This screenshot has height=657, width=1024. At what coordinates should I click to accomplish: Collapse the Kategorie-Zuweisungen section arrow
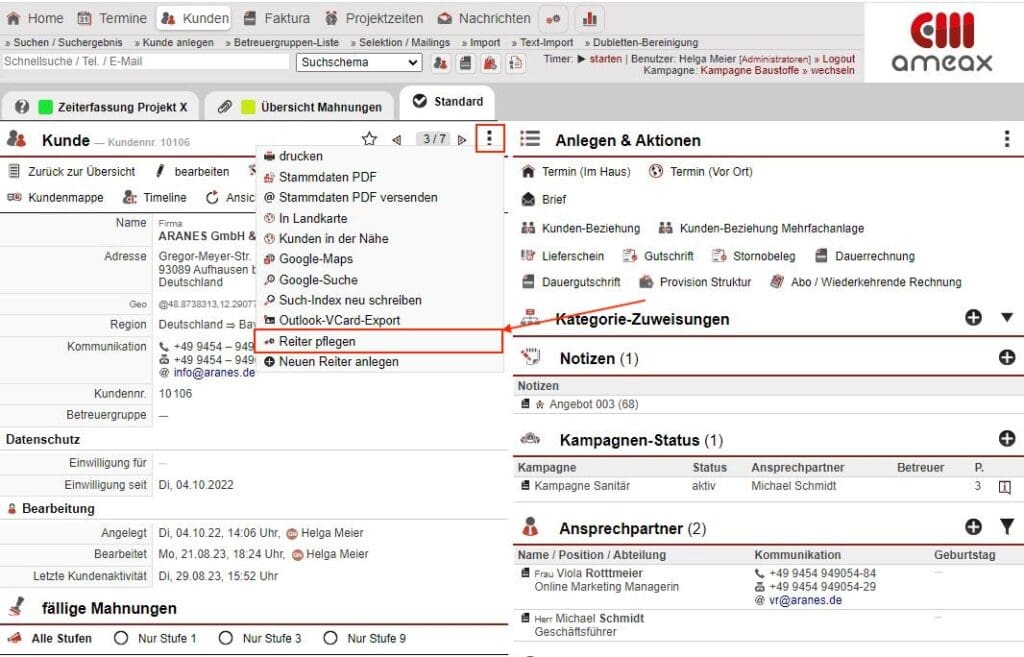pyautogui.click(x=1006, y=317)
